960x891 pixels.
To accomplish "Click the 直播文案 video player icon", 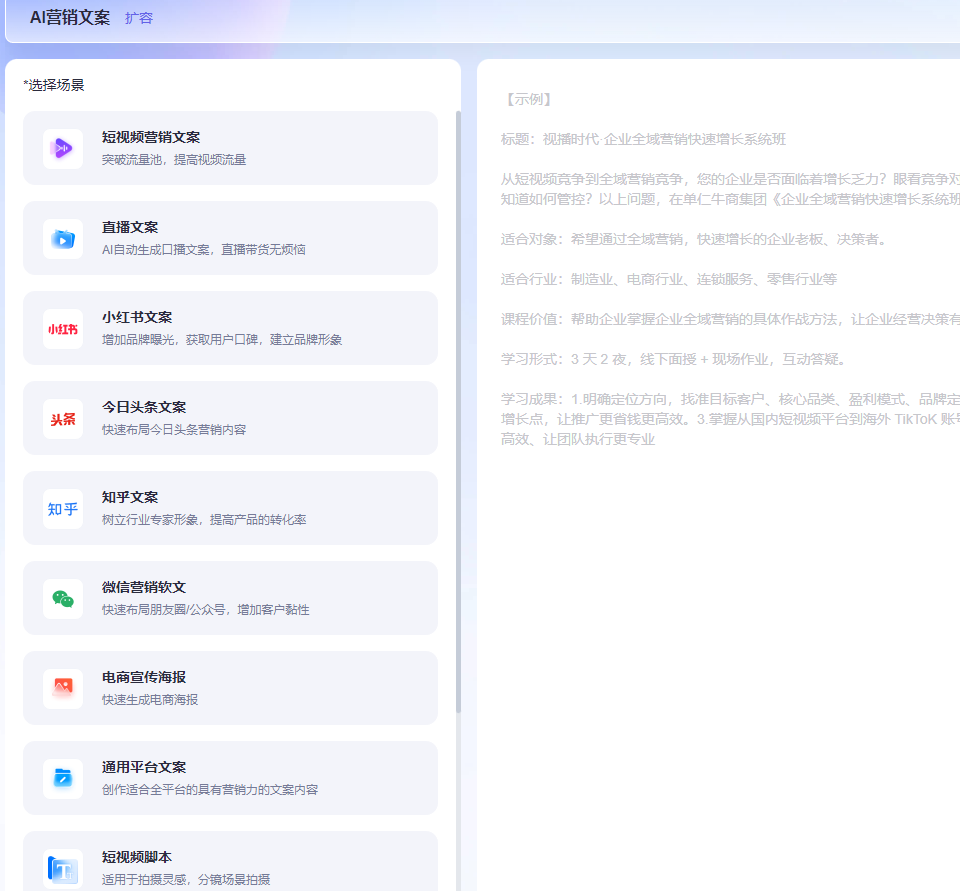I will pos(62,237).
